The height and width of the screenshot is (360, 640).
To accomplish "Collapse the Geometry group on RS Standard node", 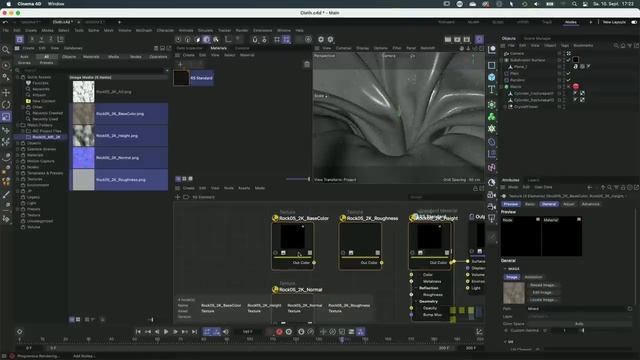I will tap(416, 302).
